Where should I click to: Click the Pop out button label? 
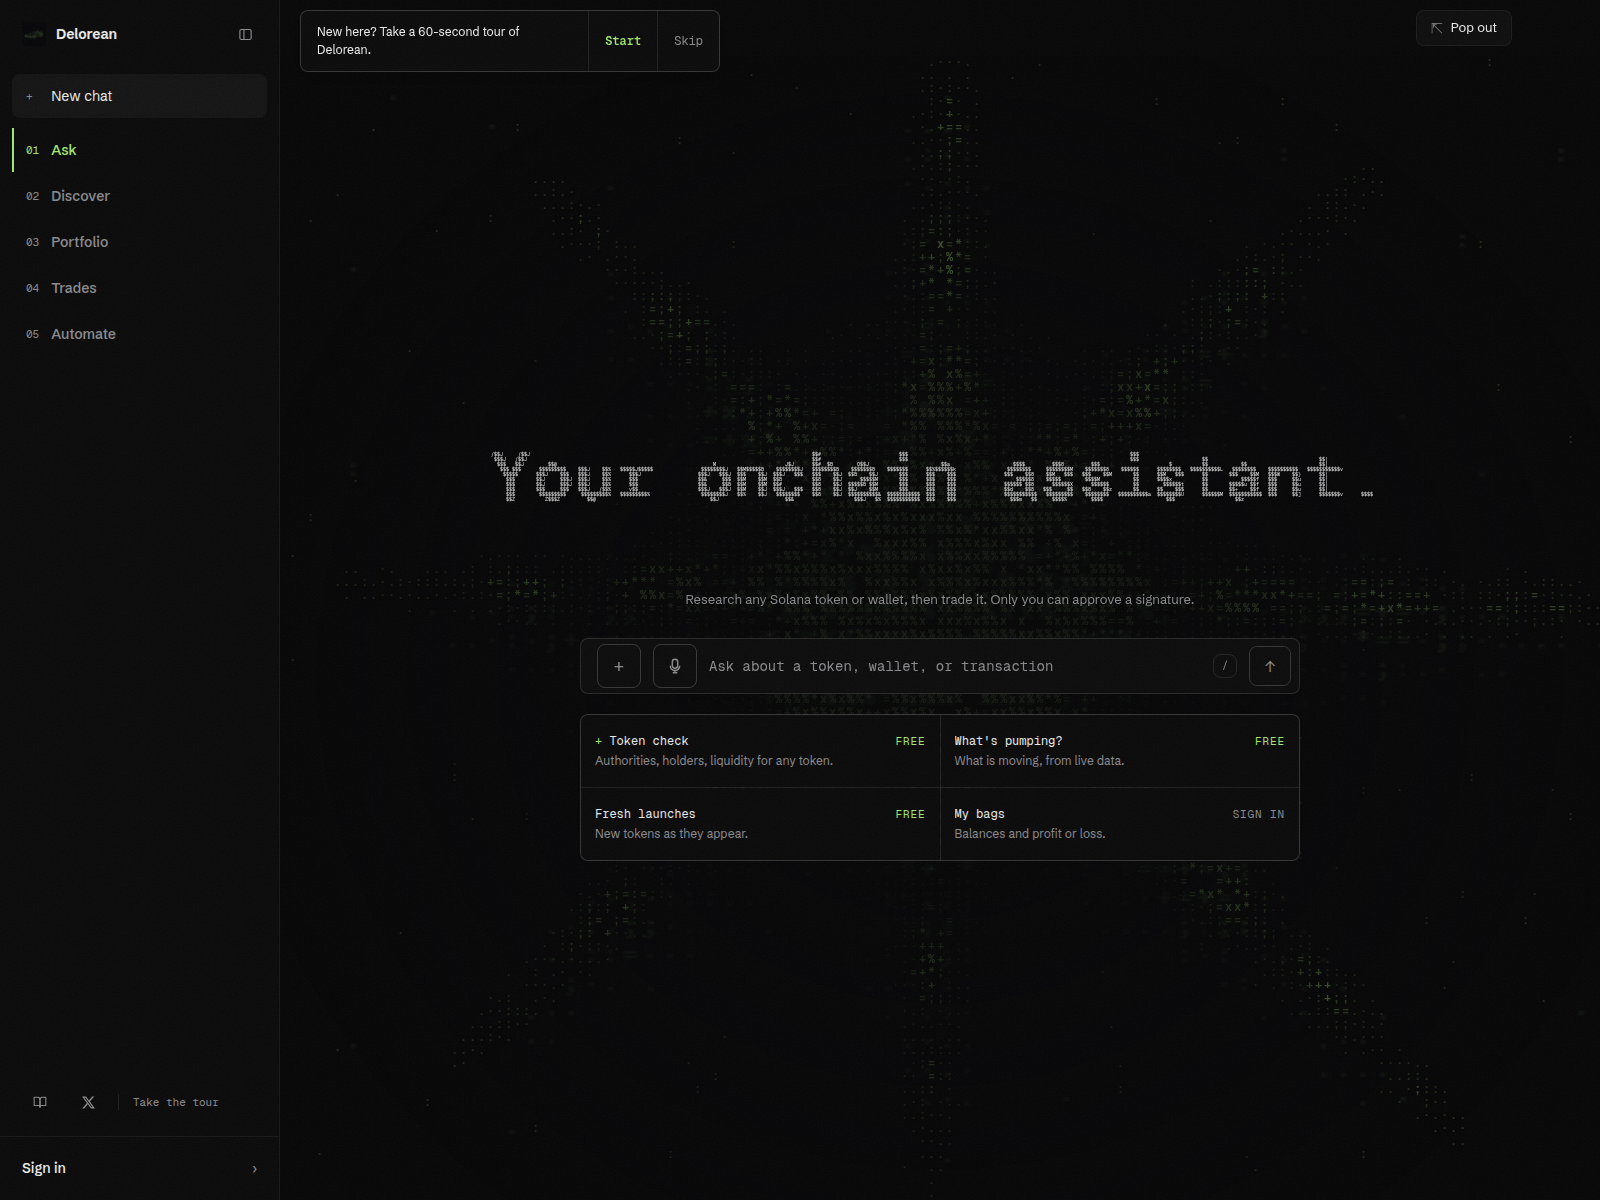point(1473,28)
